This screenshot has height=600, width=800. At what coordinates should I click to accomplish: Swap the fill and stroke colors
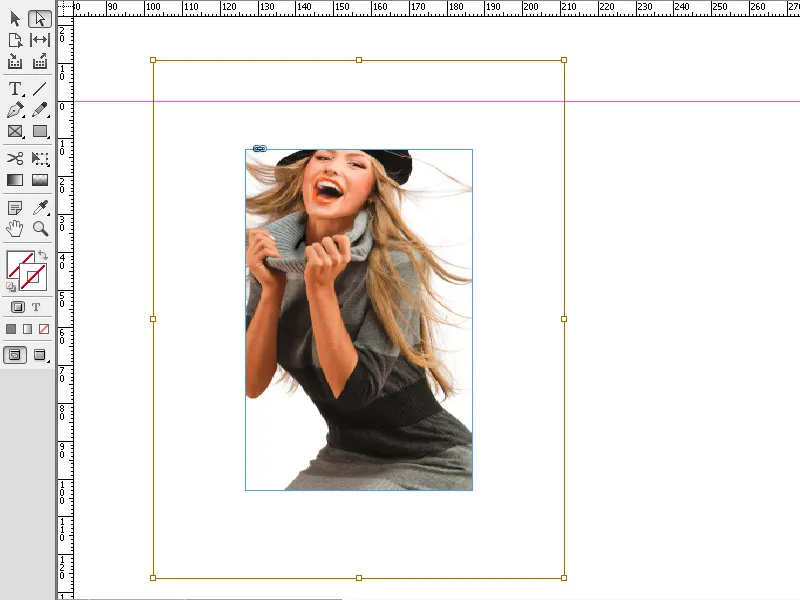point(43,255)
